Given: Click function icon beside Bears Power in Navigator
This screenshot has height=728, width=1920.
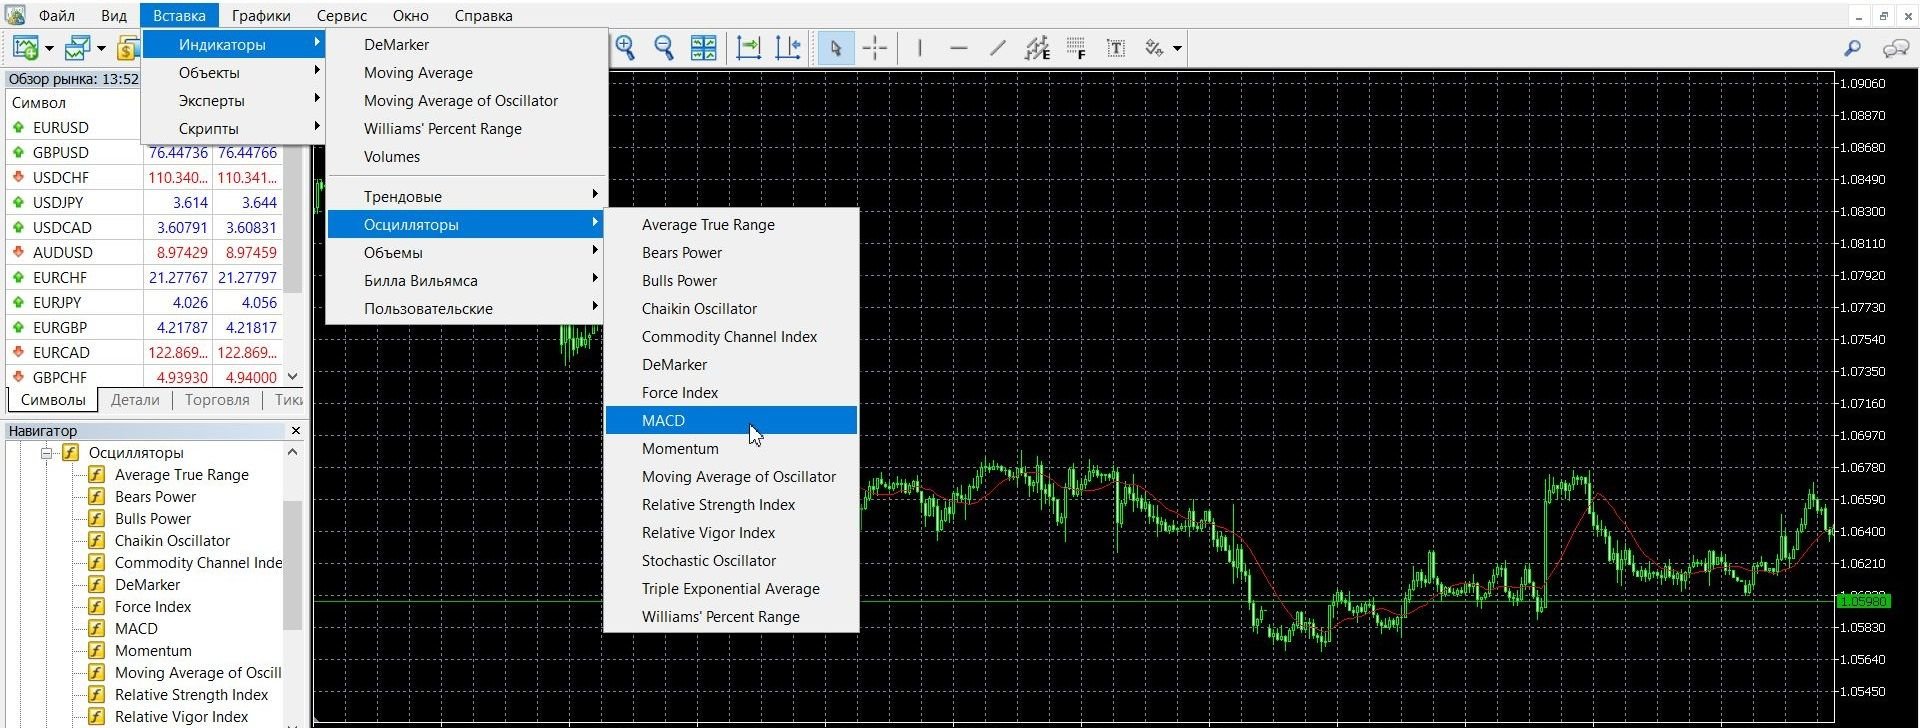Looking at the screenshot, I should pyautogui.click(x=97, y=496).
